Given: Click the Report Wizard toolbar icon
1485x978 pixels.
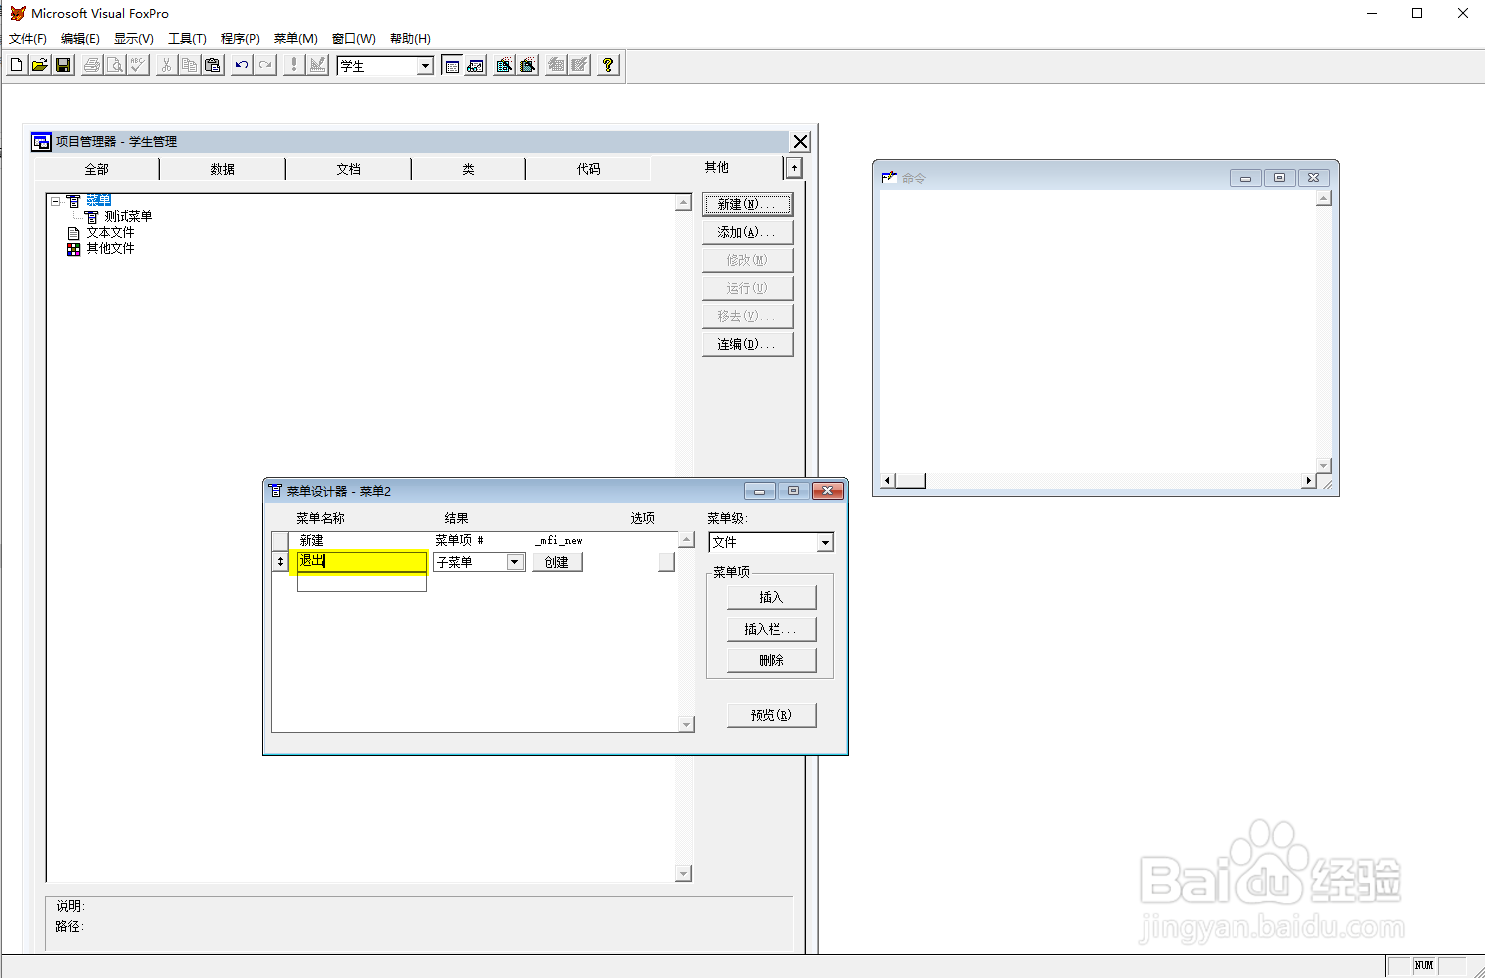Looking at the screenshot, I should pyautogui.click(x=528, y=65).
